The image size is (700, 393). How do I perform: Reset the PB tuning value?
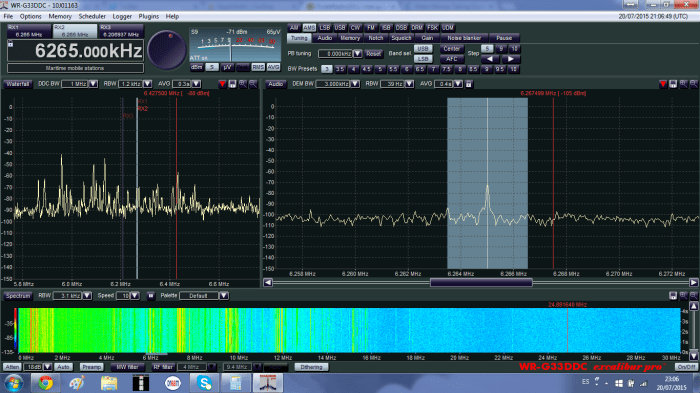(374, 54)
